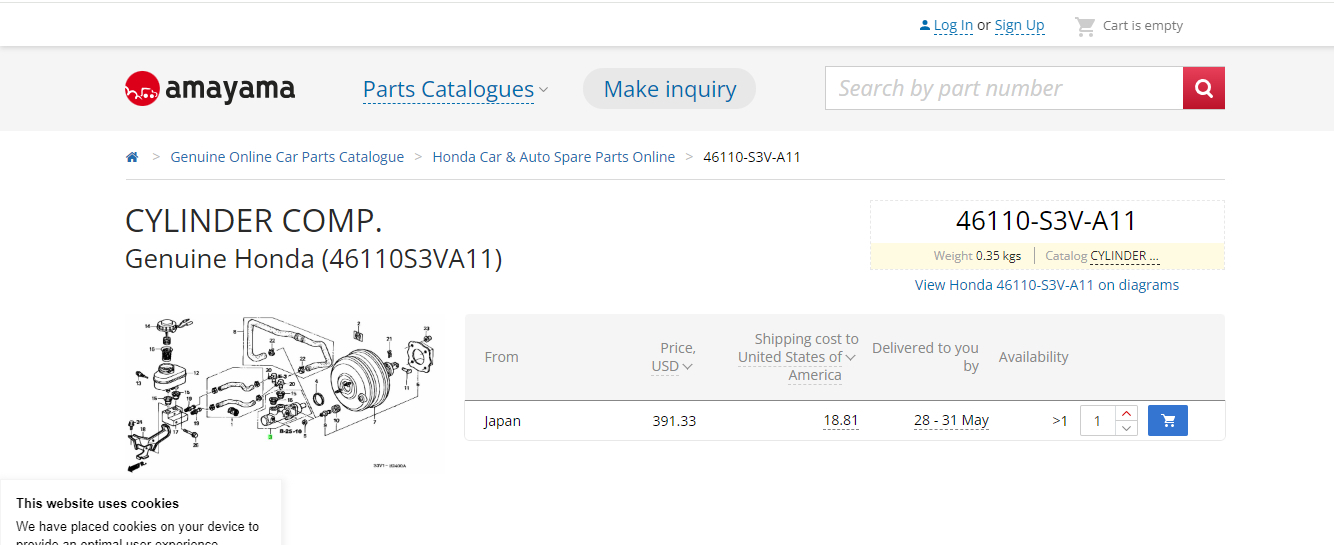Click the Sign Up link

1019,26
